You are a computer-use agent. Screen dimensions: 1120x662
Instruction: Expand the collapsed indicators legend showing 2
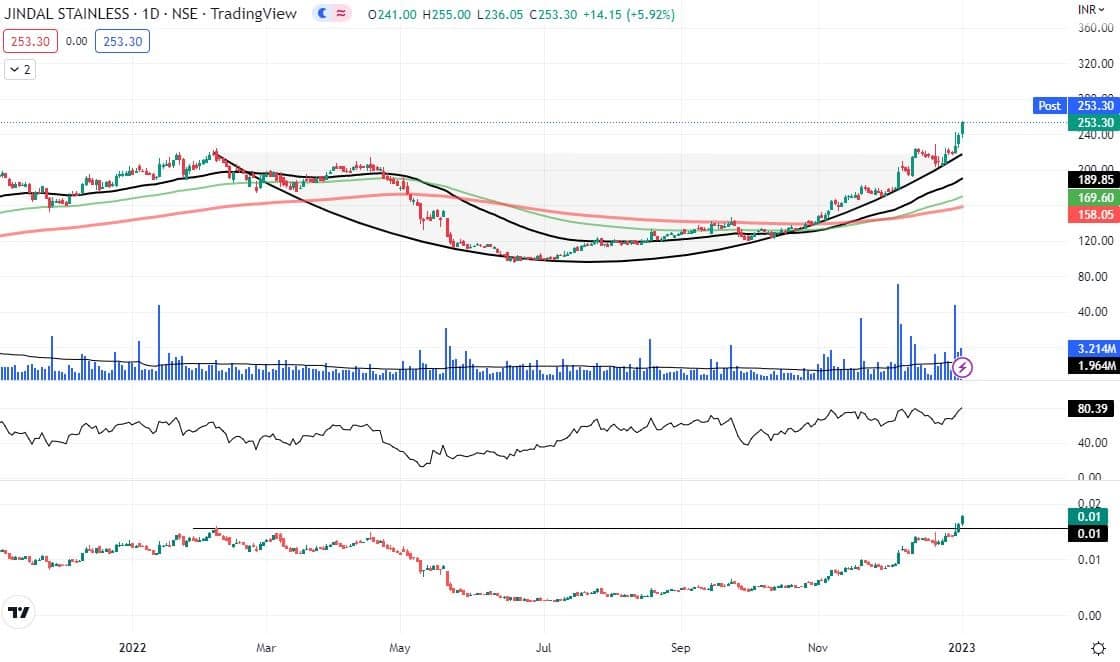(19, 69)
